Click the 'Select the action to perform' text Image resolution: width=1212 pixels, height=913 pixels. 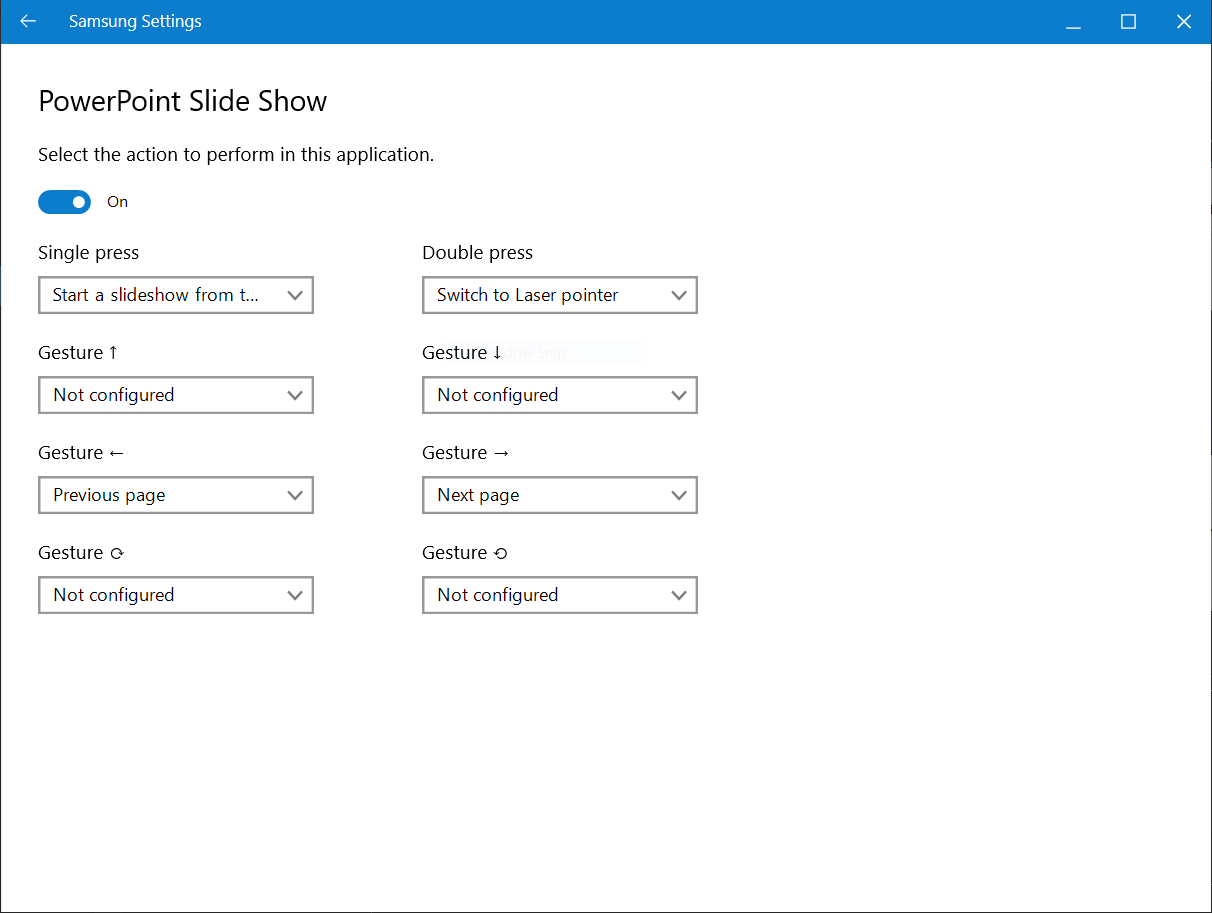(x=236, y=155)
